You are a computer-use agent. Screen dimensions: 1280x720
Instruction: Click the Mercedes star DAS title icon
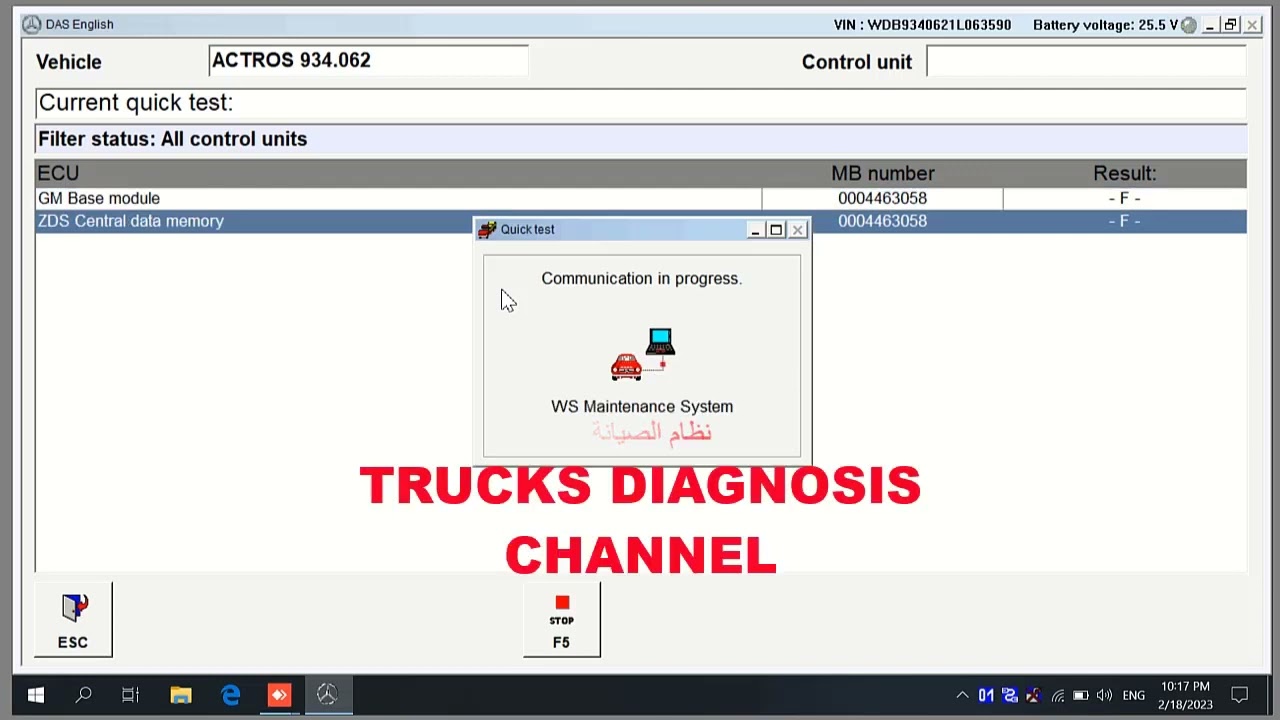(x=32, y=24)
